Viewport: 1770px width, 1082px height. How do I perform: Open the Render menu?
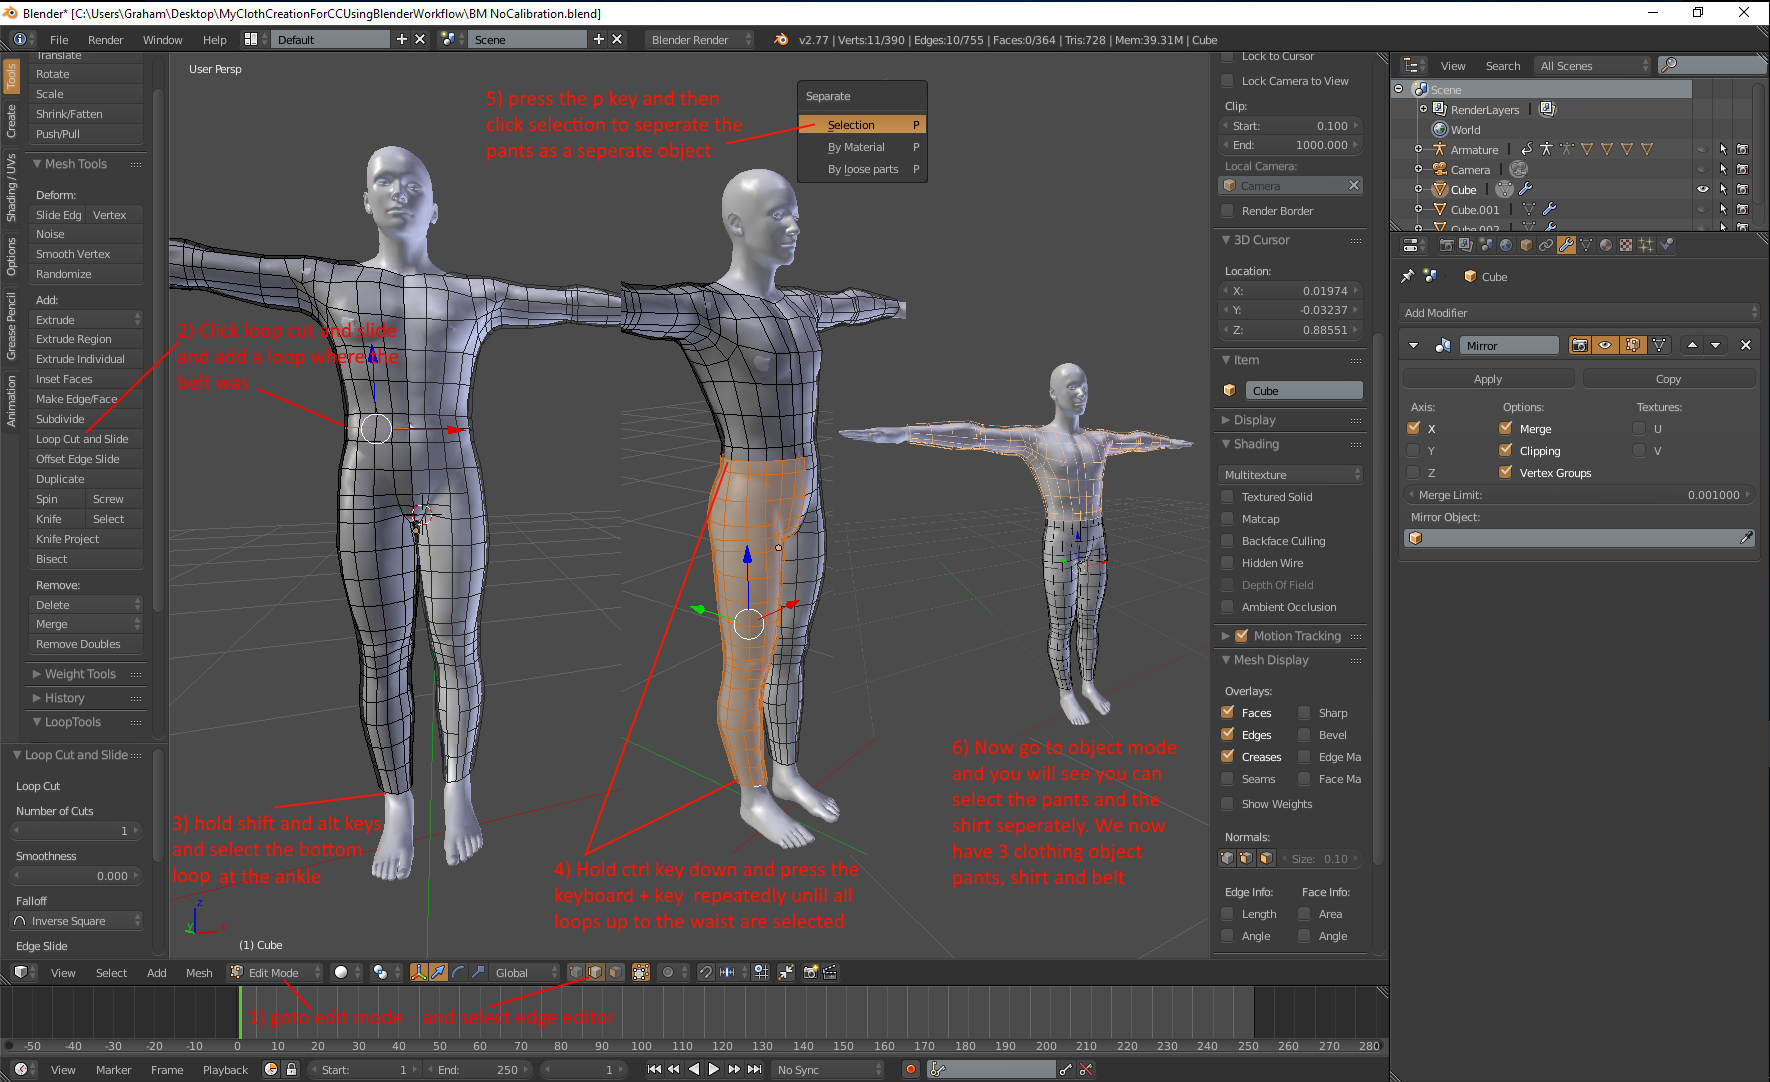105,40
